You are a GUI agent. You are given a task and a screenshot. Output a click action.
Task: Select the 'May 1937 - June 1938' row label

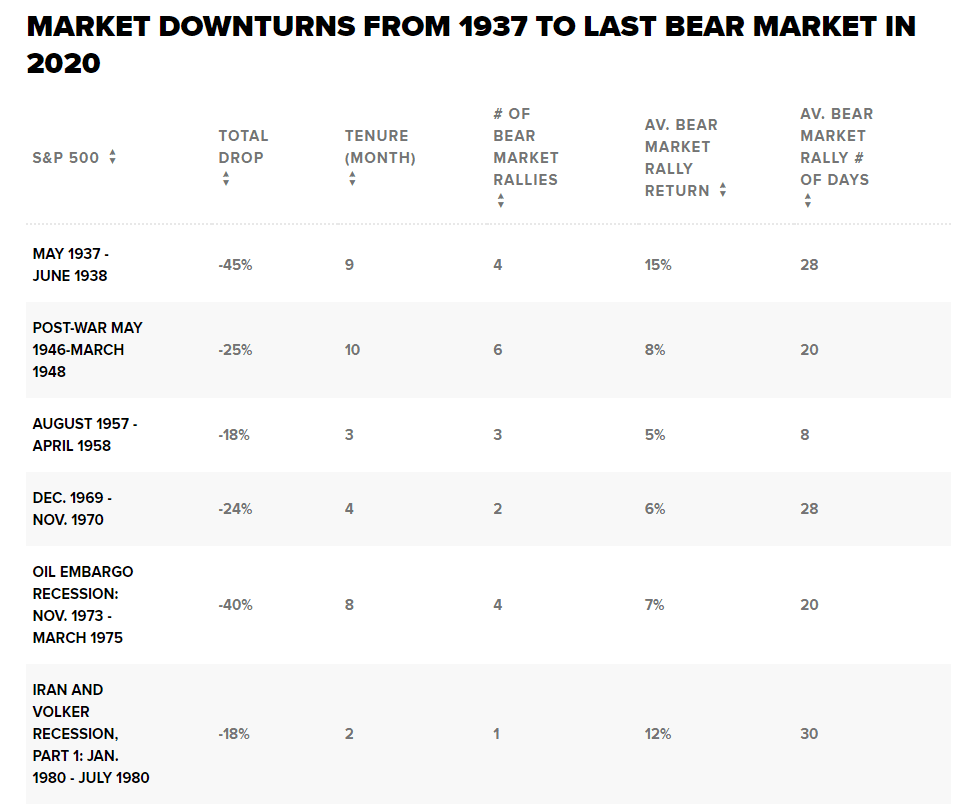pos(71,265)
